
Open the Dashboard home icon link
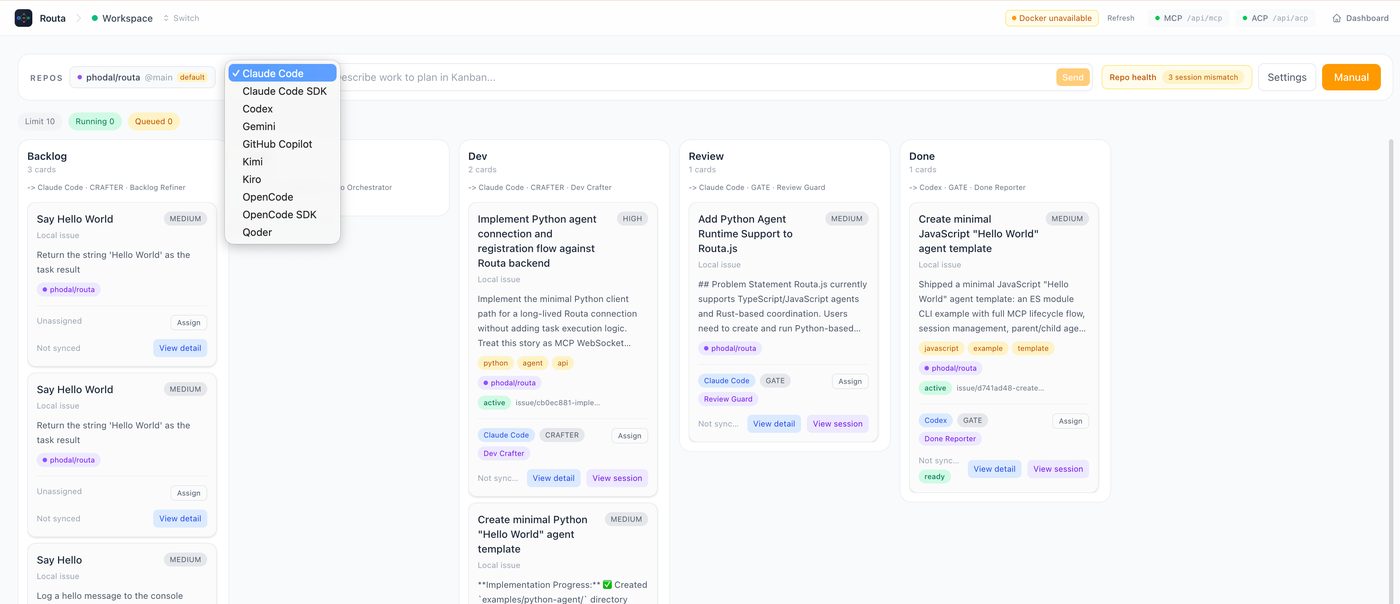pyautogui.click(x=1361, y=18)
